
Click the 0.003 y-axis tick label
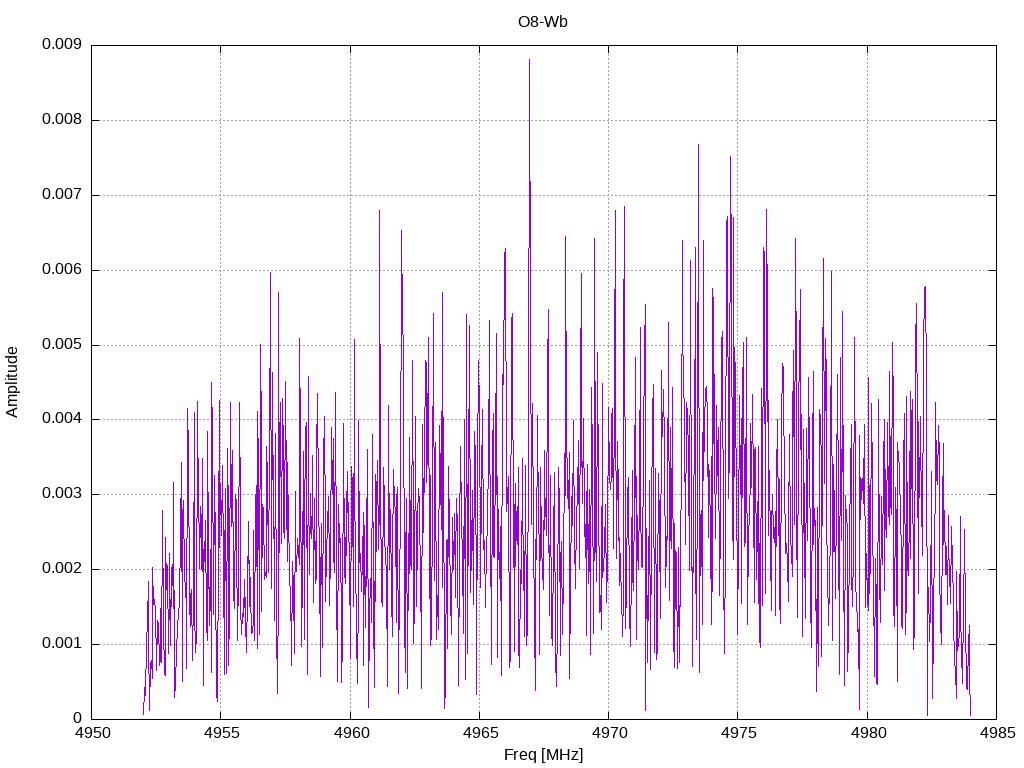click(62, 494)
